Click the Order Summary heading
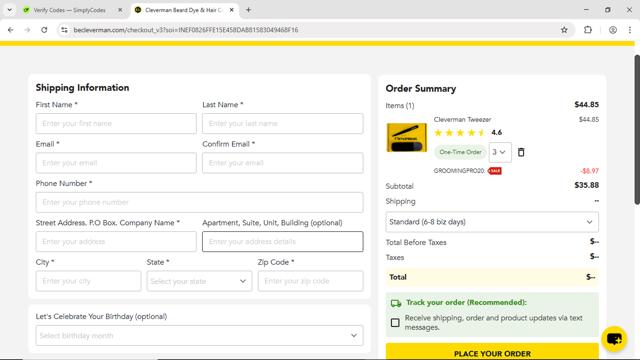The image size is (640, 360). coord(421,89)
